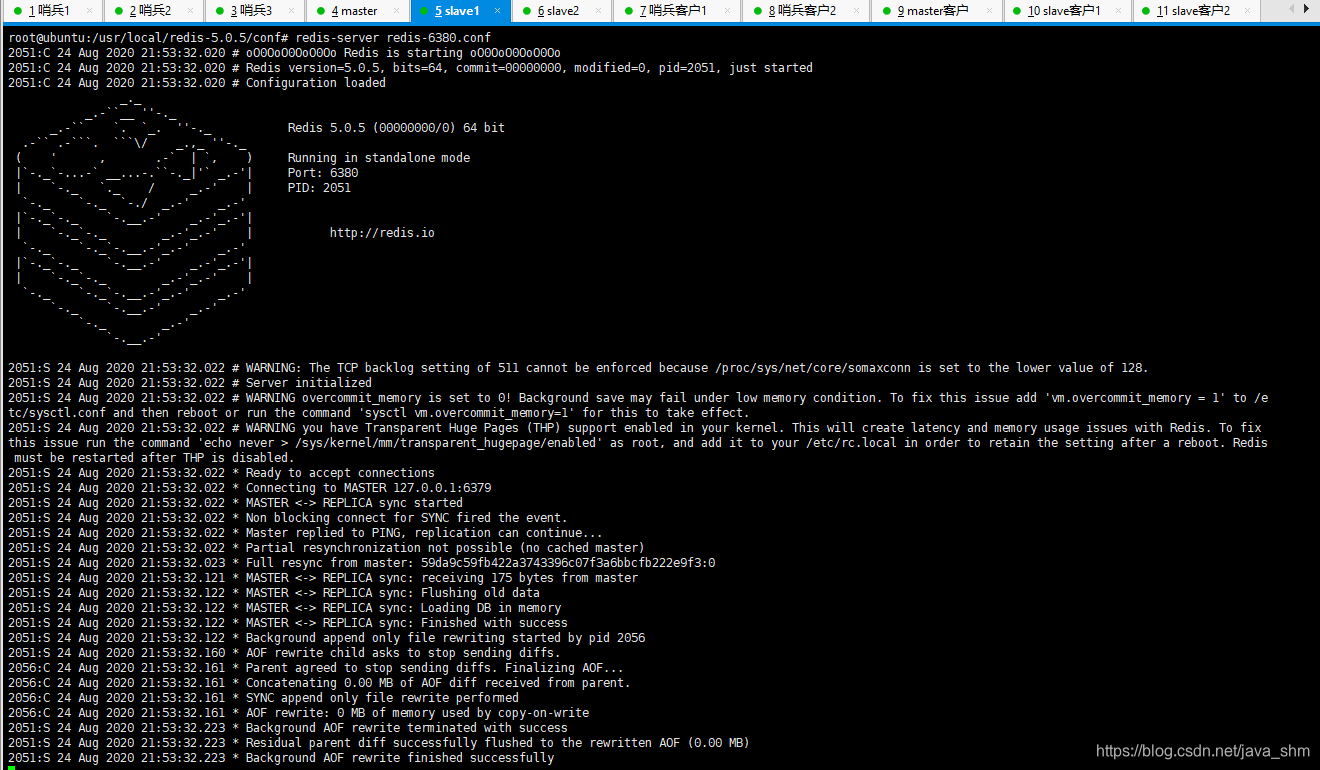Click 'Residual parent diff successfully flushed' line

click(x=379, y=743)
